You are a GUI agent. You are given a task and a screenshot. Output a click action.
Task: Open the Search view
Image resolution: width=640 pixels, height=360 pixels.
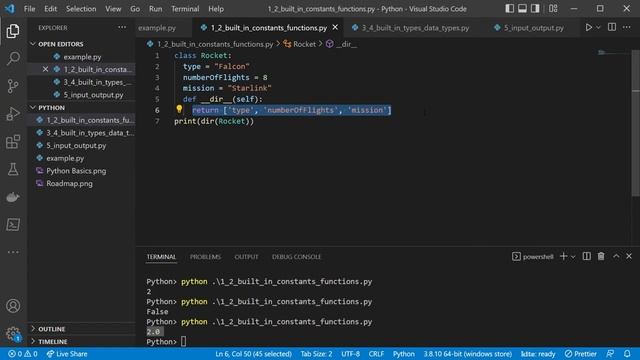13,58
